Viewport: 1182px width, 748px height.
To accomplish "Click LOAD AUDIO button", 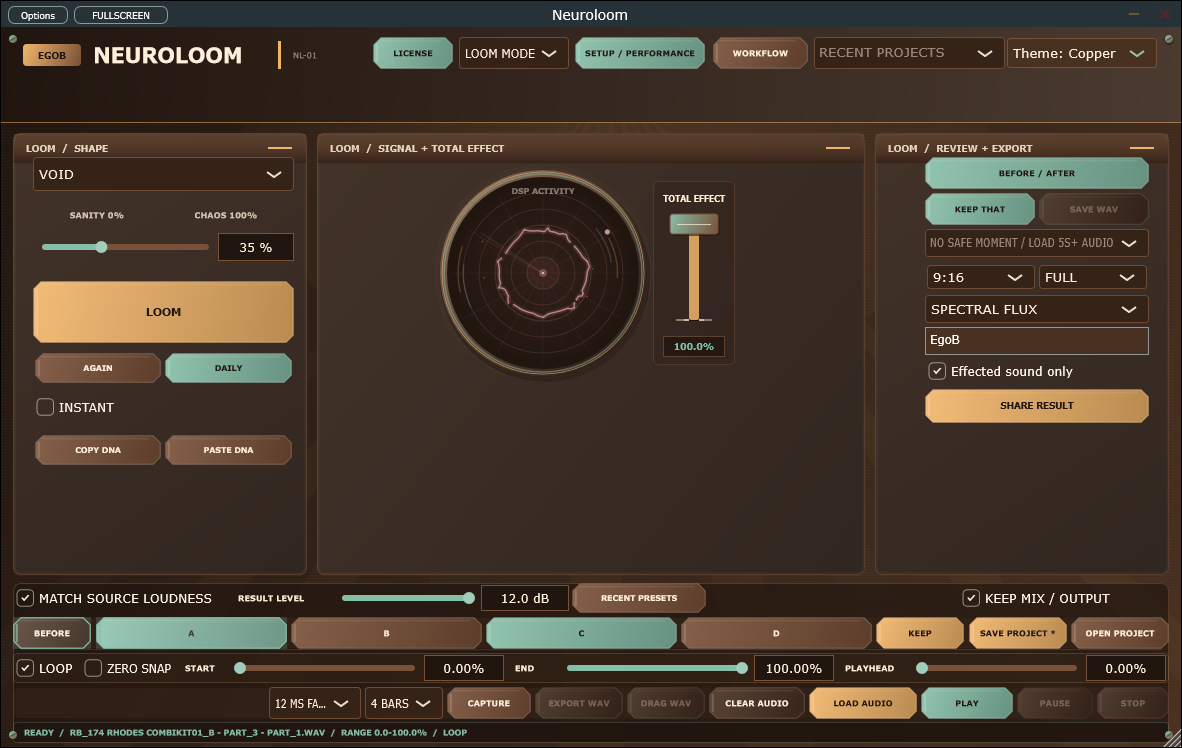I will click(x=863, y=704).
